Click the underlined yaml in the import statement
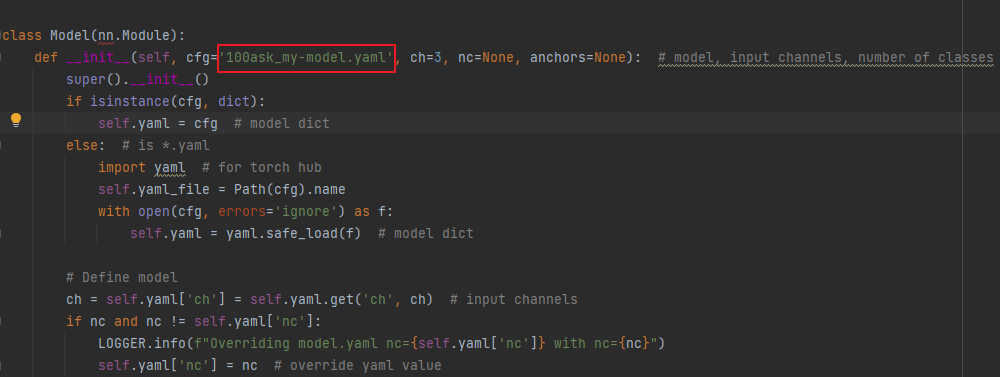The image size is (1000, 377). (x=170, y=168)
